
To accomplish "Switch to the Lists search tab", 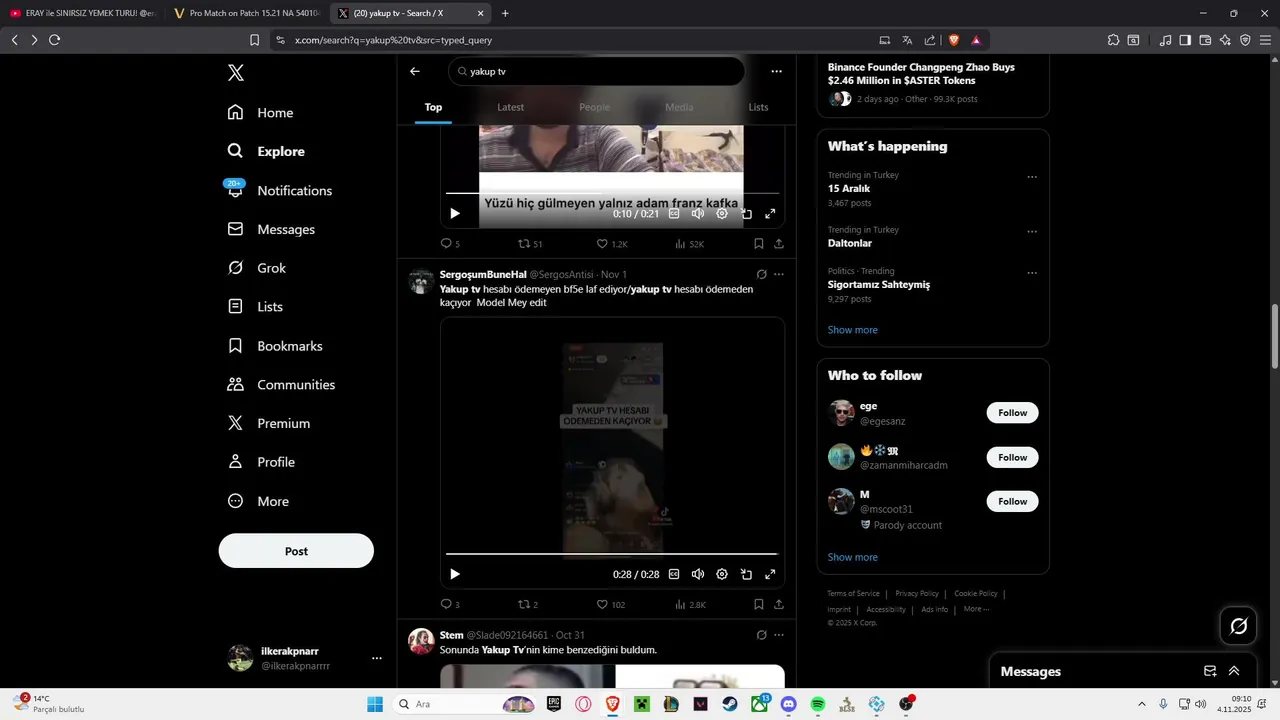I will coord(759,107).
